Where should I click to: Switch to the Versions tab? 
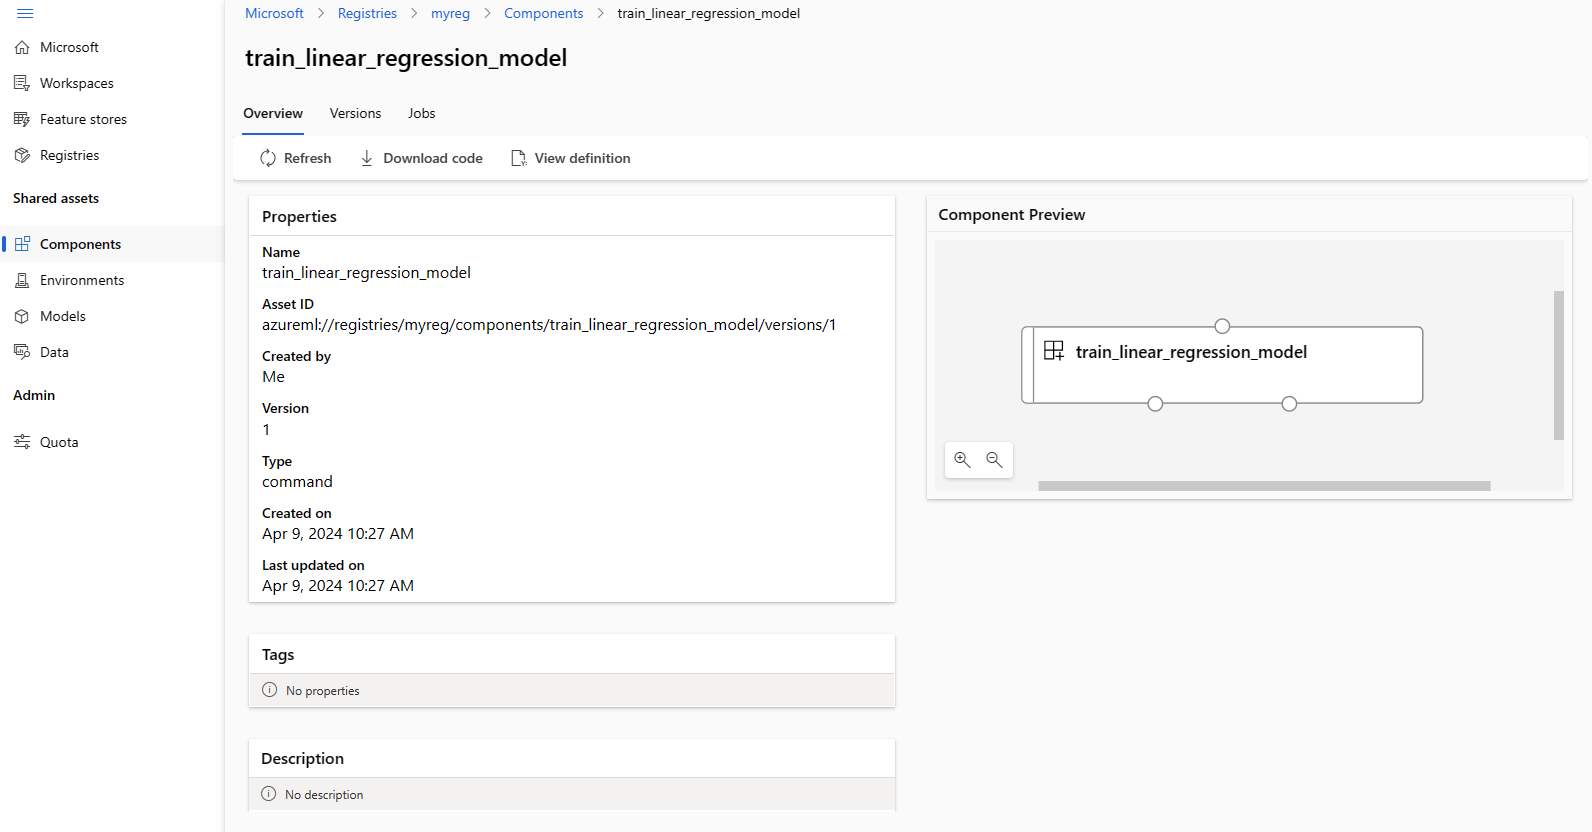coord(355,113)
